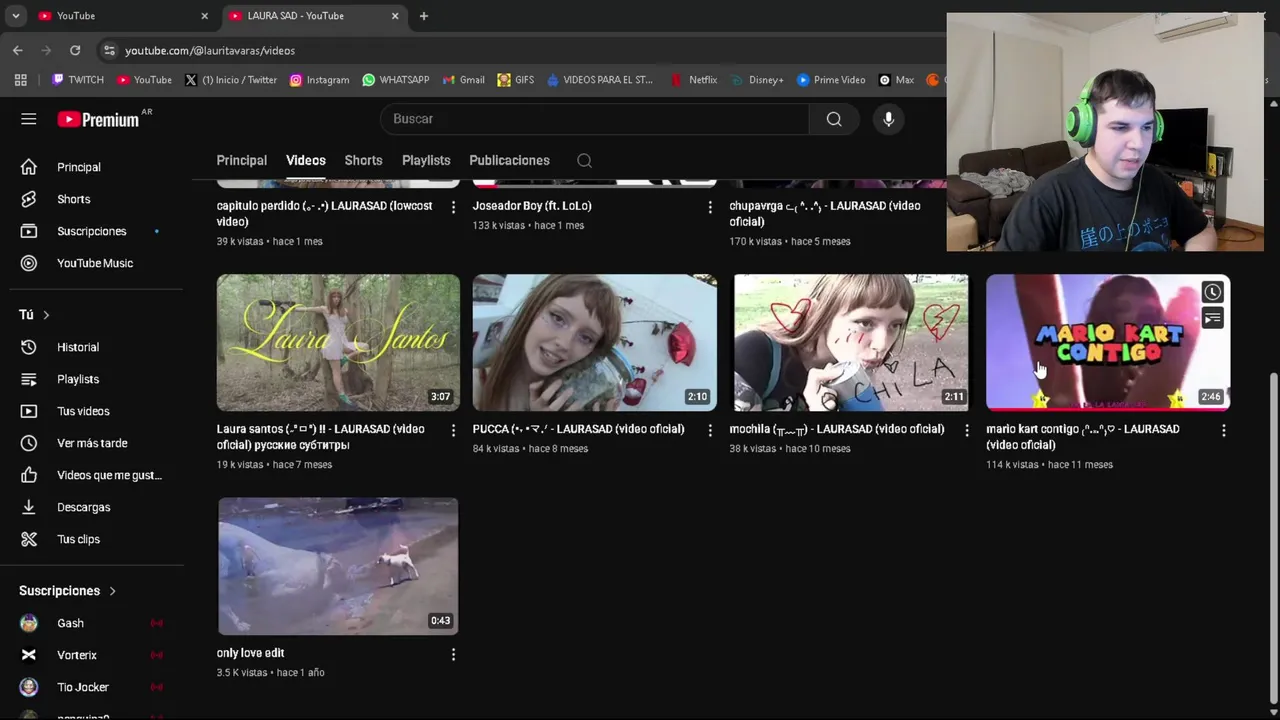This screenshot has height=720, width=1280.
Task: Open VIDEOS PARA EL ST... bookmark folder
Action: tap(600, 80)
